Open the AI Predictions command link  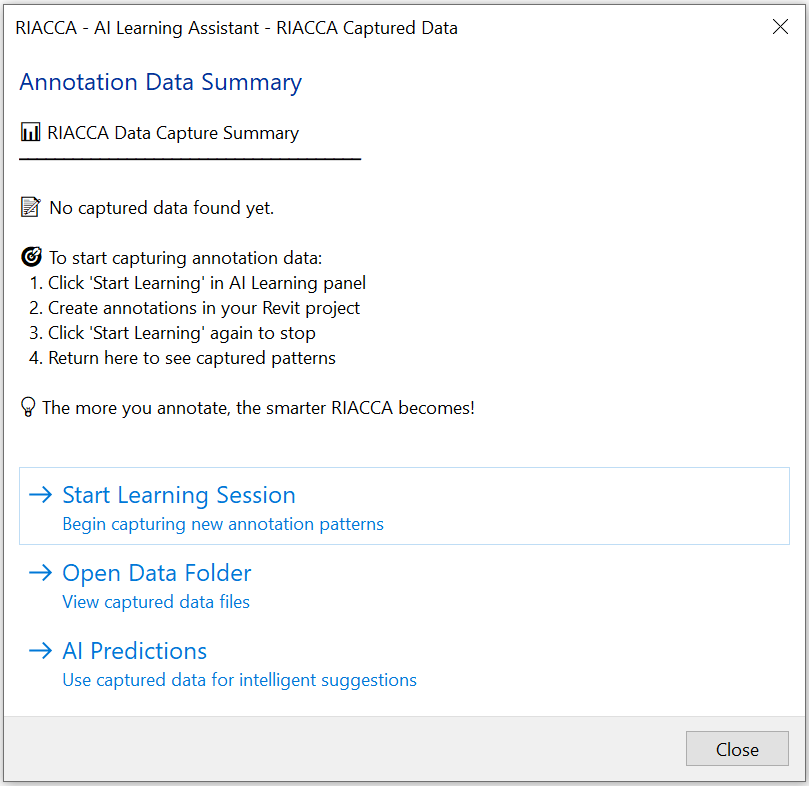[404, 663]
